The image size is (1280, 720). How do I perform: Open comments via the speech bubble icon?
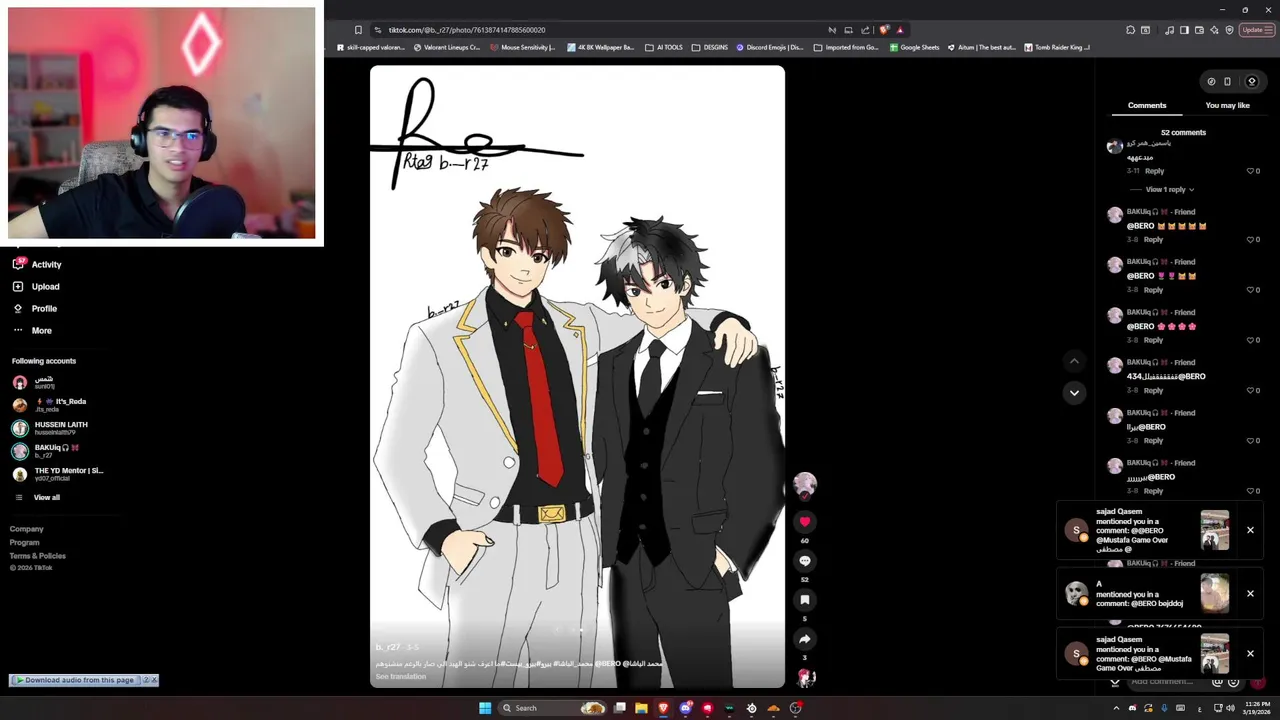click(805, 561)
